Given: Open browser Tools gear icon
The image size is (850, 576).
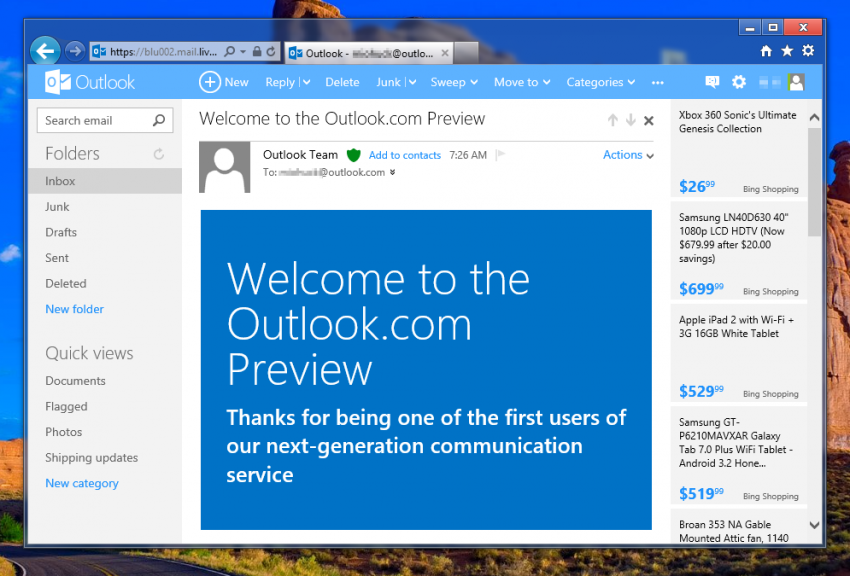Looking at the screenshot, I should coord(808,51).
